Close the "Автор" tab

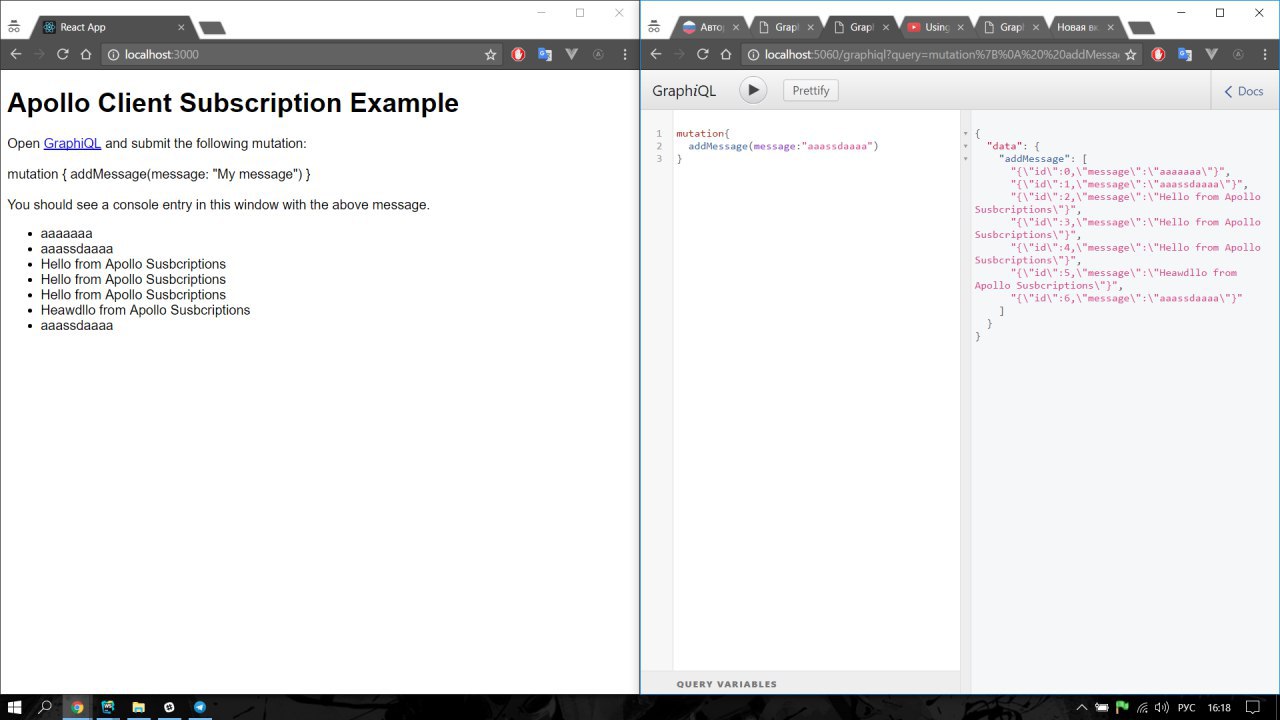click(735, 28)
